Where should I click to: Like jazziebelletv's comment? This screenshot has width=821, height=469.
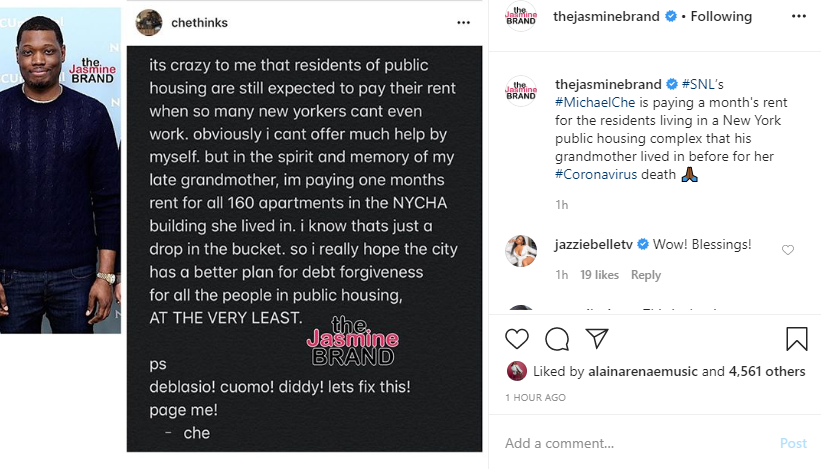788,250
